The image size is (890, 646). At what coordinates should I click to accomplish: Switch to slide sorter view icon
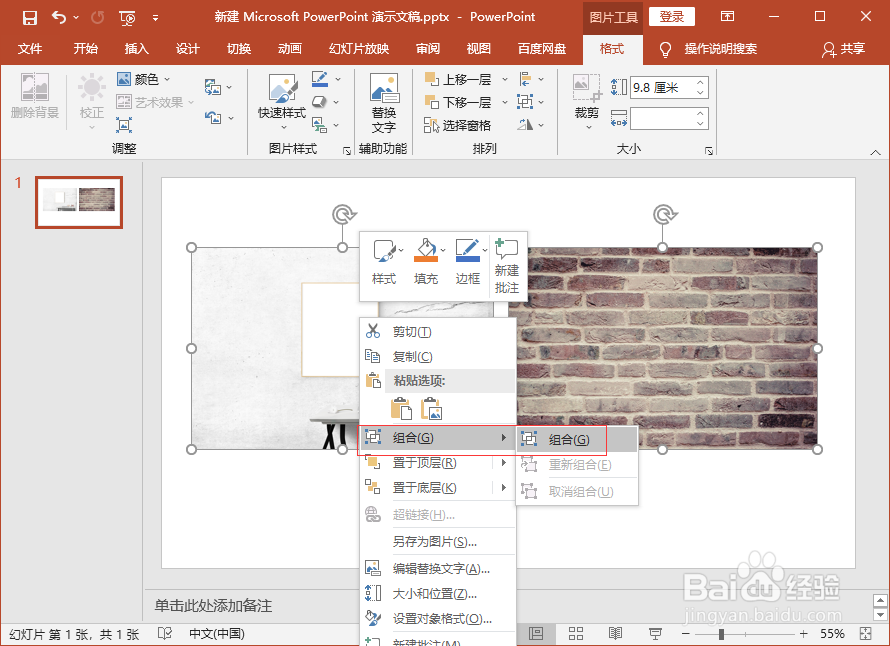tap(576, 634)
